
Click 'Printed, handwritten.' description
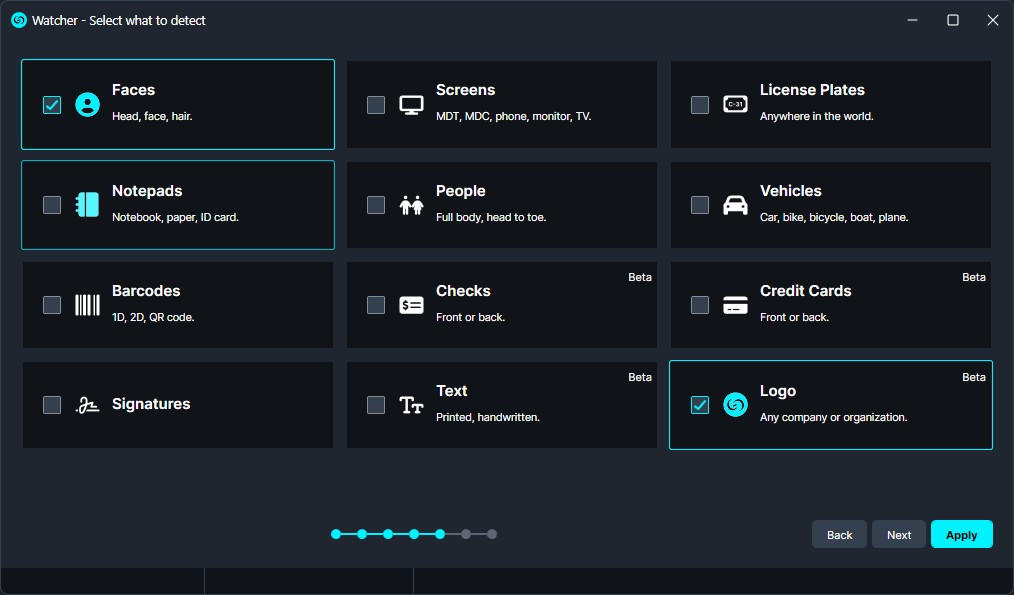(488, 418)
